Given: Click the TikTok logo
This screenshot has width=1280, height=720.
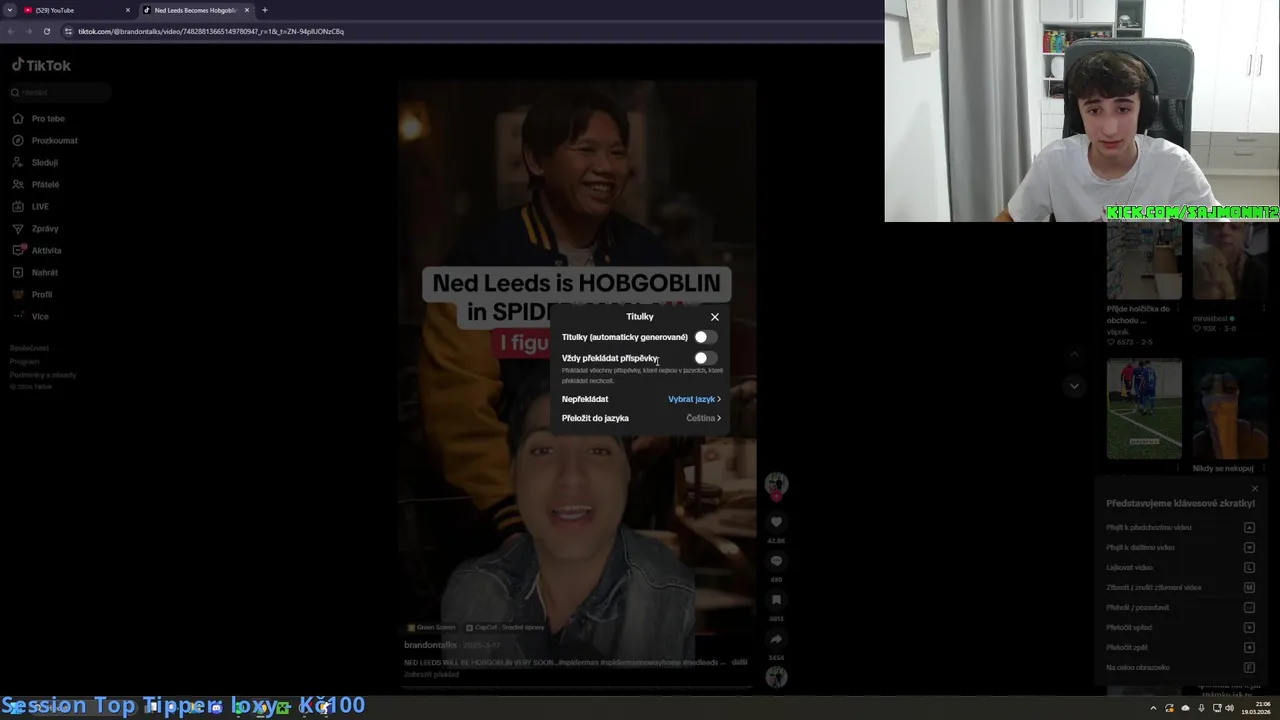Looking at the screenshot, I should (x=41, y=65).
